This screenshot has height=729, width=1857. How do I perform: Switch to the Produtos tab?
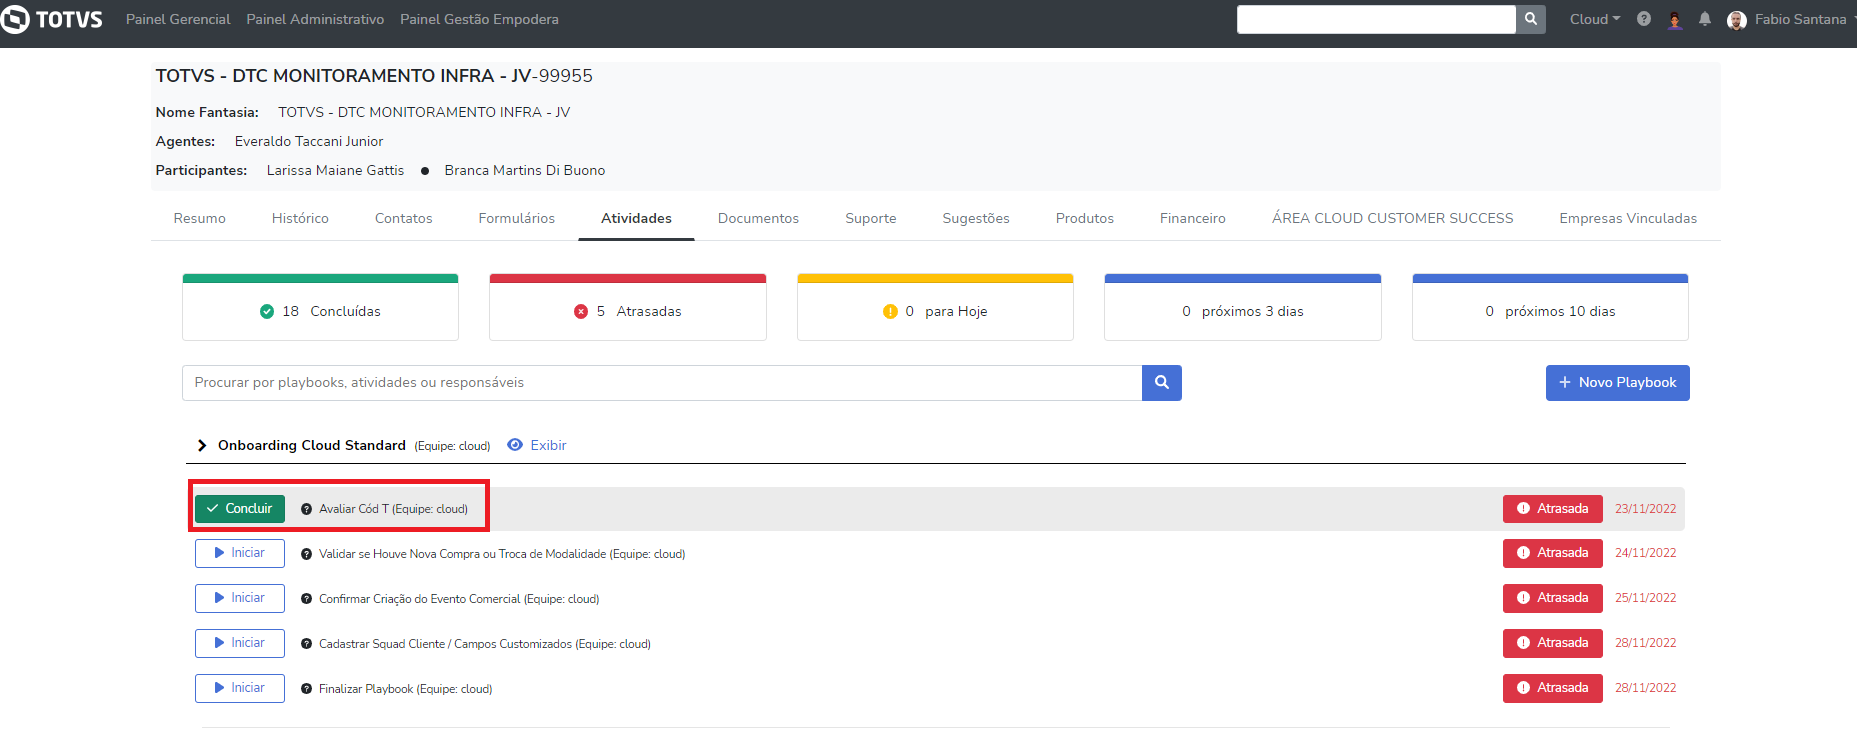[1085, 218]
